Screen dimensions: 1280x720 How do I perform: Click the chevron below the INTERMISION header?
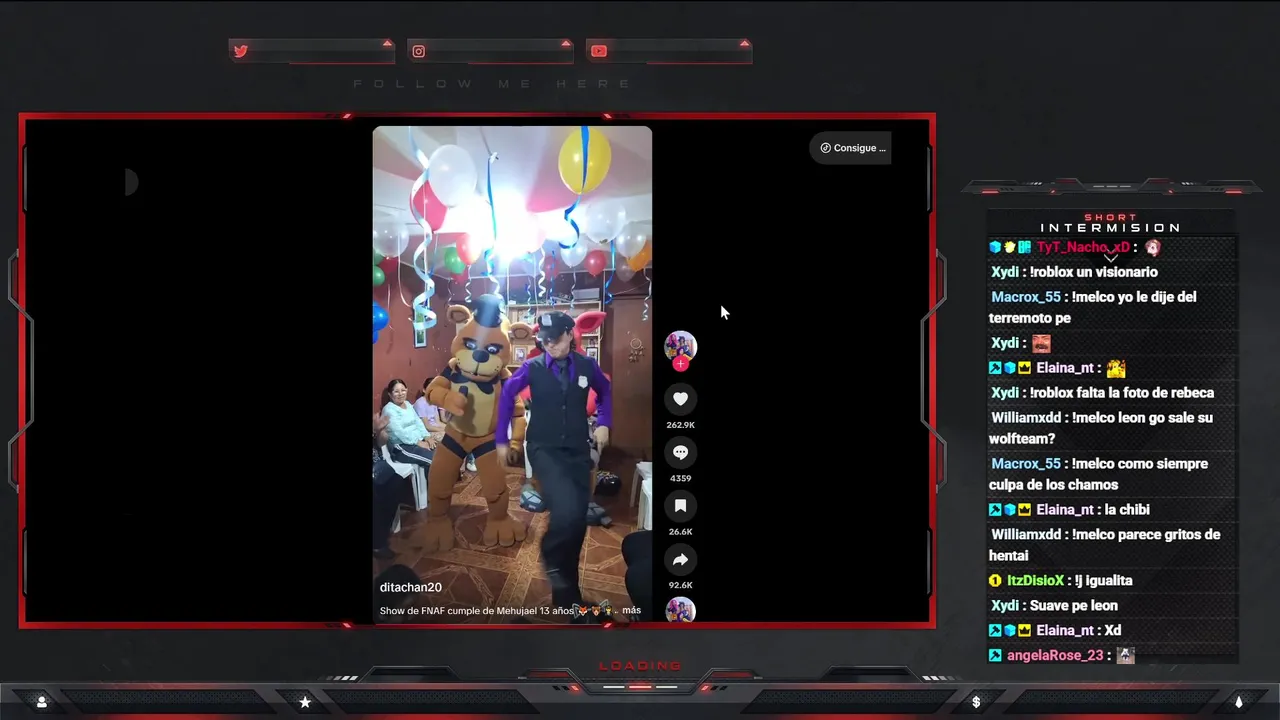(x=1111, y=258)
